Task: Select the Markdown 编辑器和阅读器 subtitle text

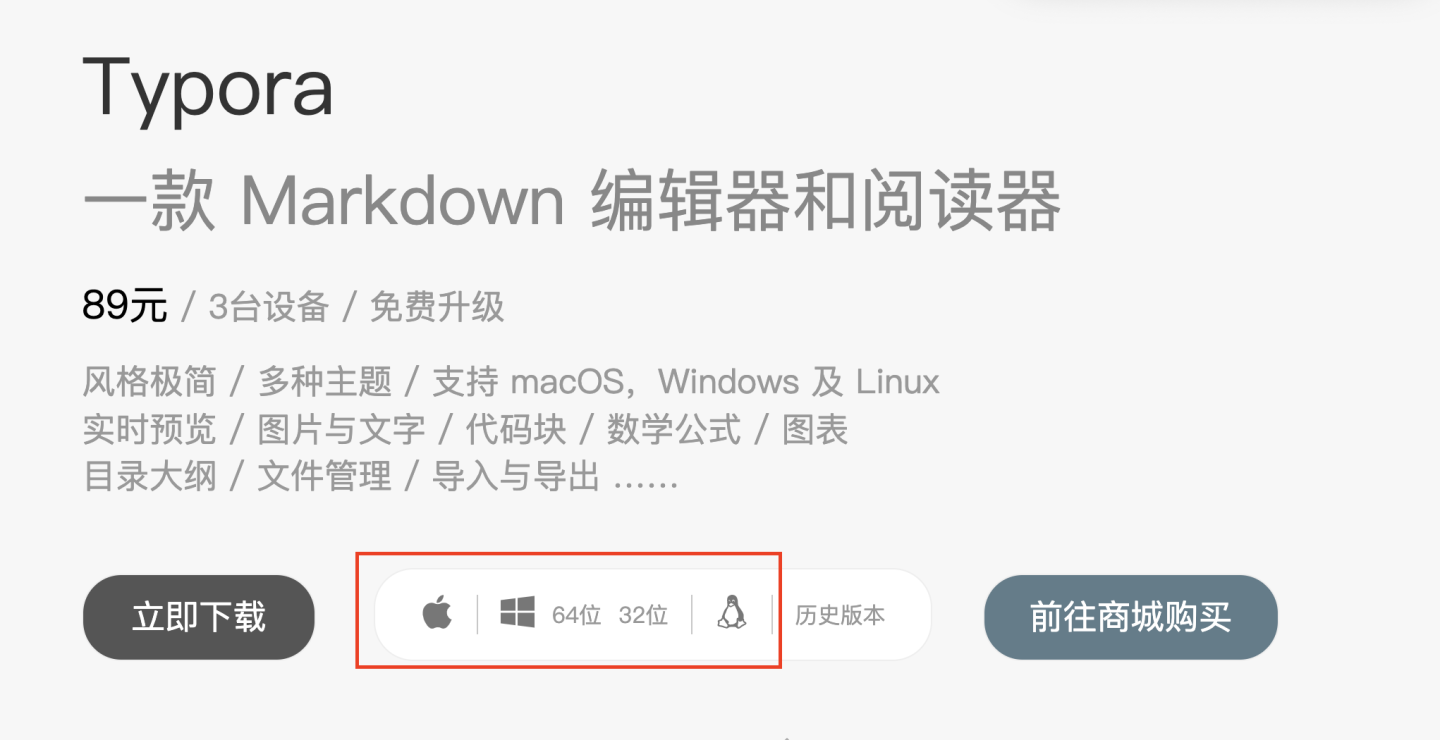Action: click(651, 201)
